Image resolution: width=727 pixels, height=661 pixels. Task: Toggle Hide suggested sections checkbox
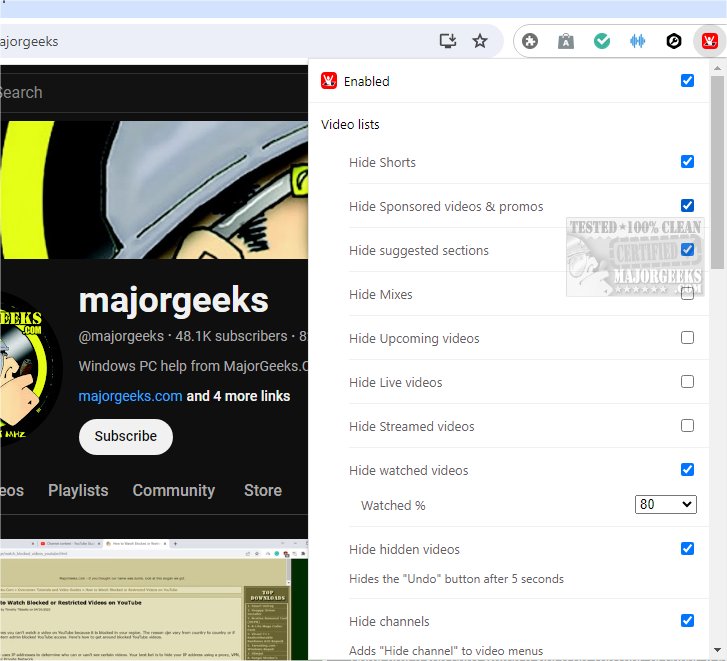[x=687, y=250]
